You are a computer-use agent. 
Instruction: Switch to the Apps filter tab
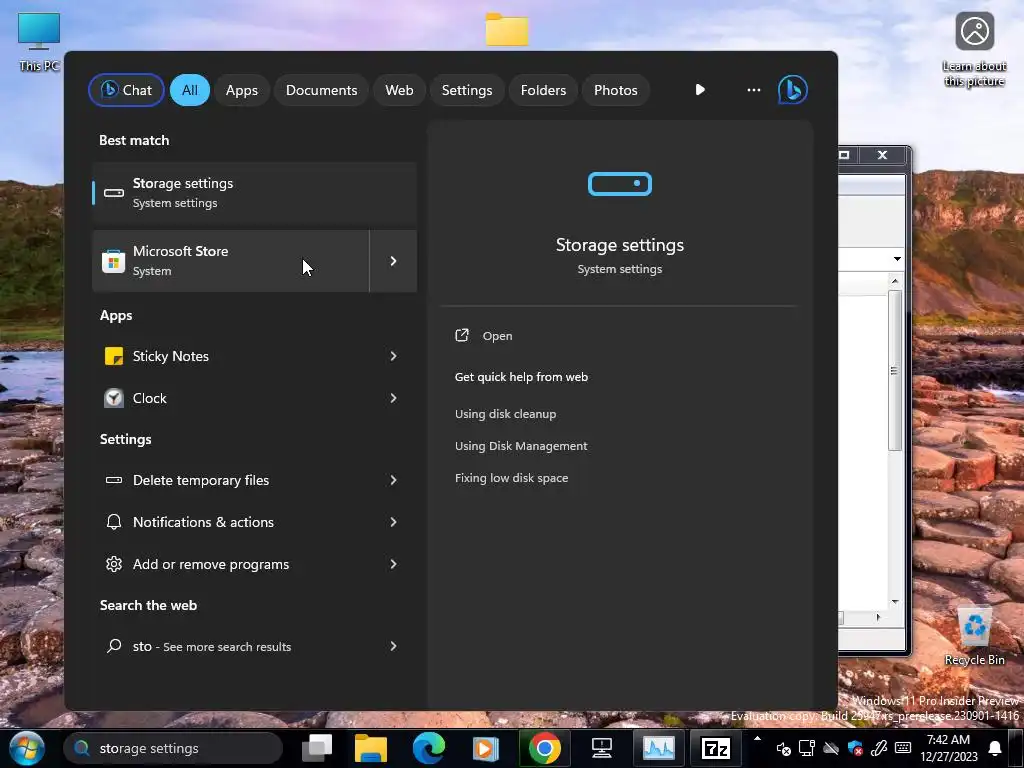click(x=242, y=90)
